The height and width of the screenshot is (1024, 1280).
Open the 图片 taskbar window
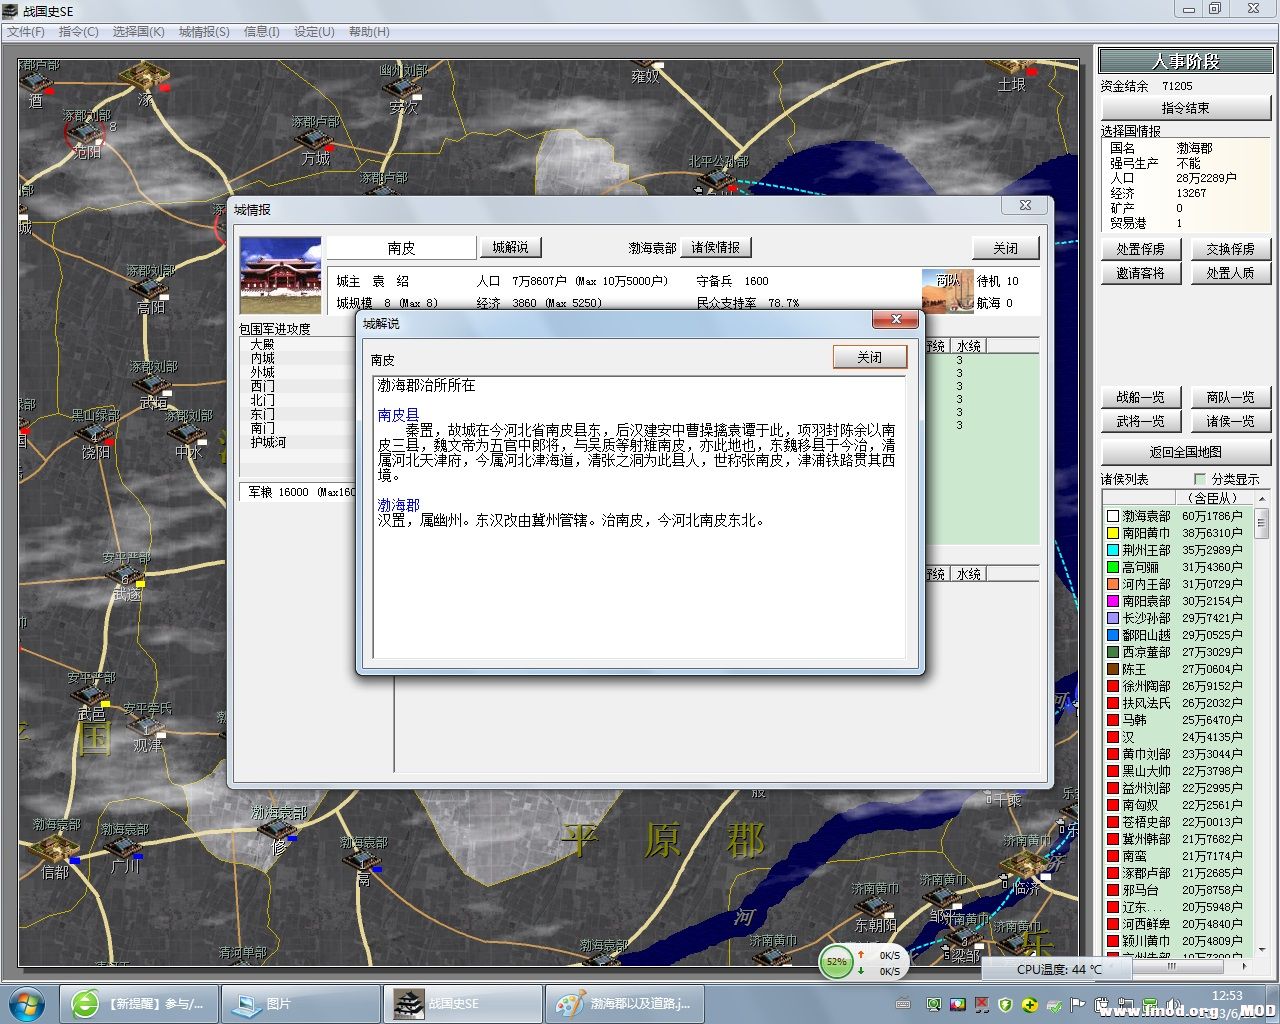300,1003
